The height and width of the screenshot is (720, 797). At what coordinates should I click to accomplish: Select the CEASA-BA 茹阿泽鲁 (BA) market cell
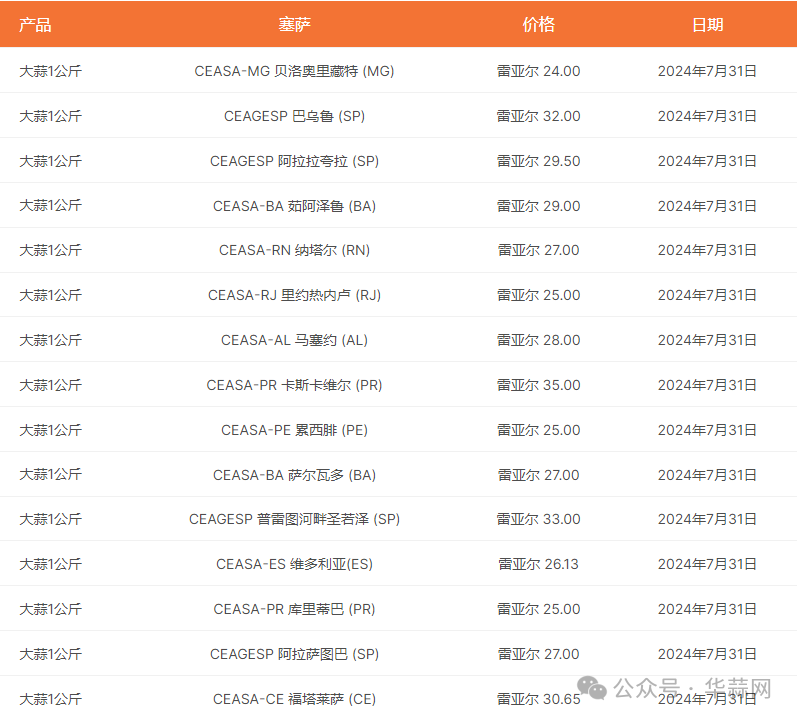coord(294,206)
